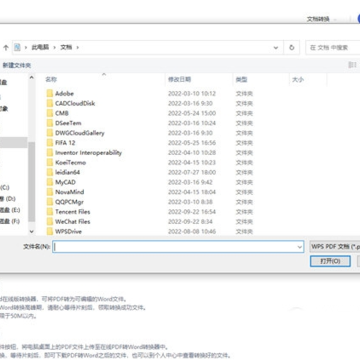
Task: Select the WPSDrive folder icon
Action: pyautogui.click(x=50, y=231)
